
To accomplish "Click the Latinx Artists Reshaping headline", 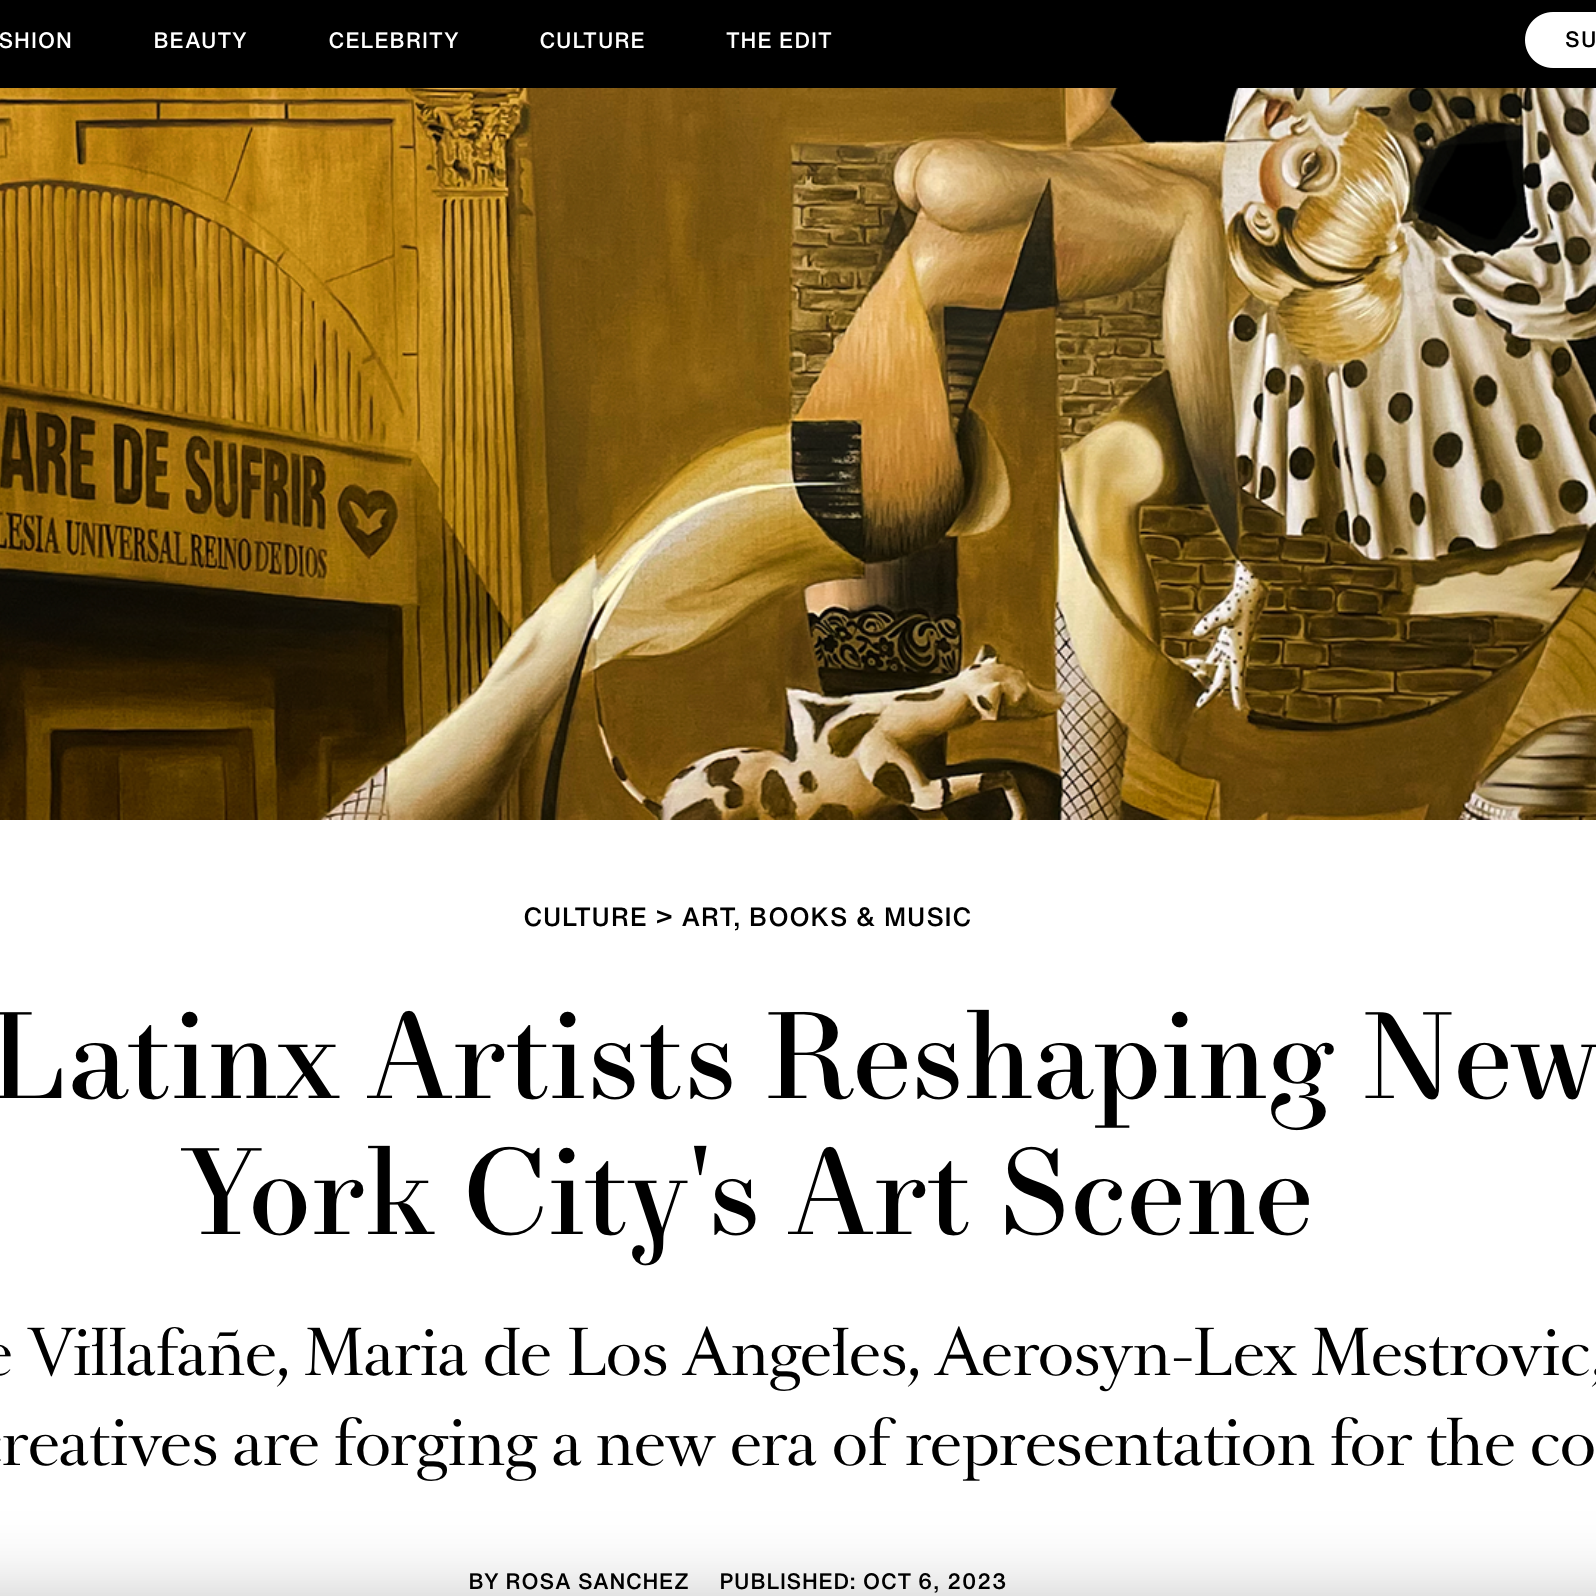I will [x=796, y=1125].
